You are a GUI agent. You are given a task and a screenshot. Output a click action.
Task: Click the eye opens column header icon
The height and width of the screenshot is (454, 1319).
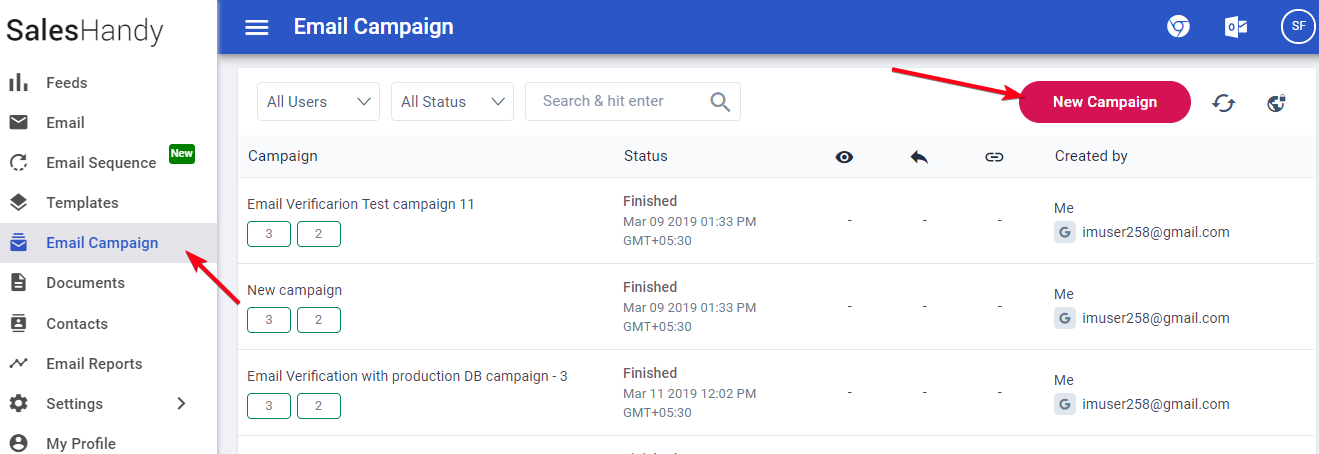[844, 157]
